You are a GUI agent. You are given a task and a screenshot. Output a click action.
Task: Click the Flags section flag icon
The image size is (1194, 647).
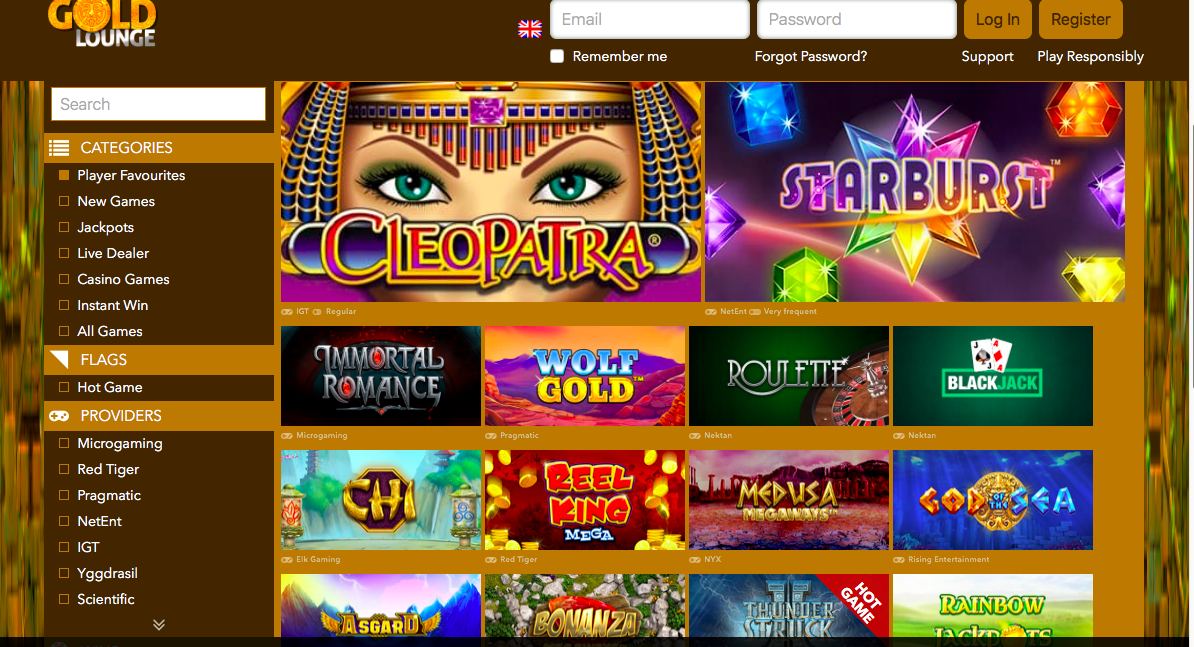59,359
